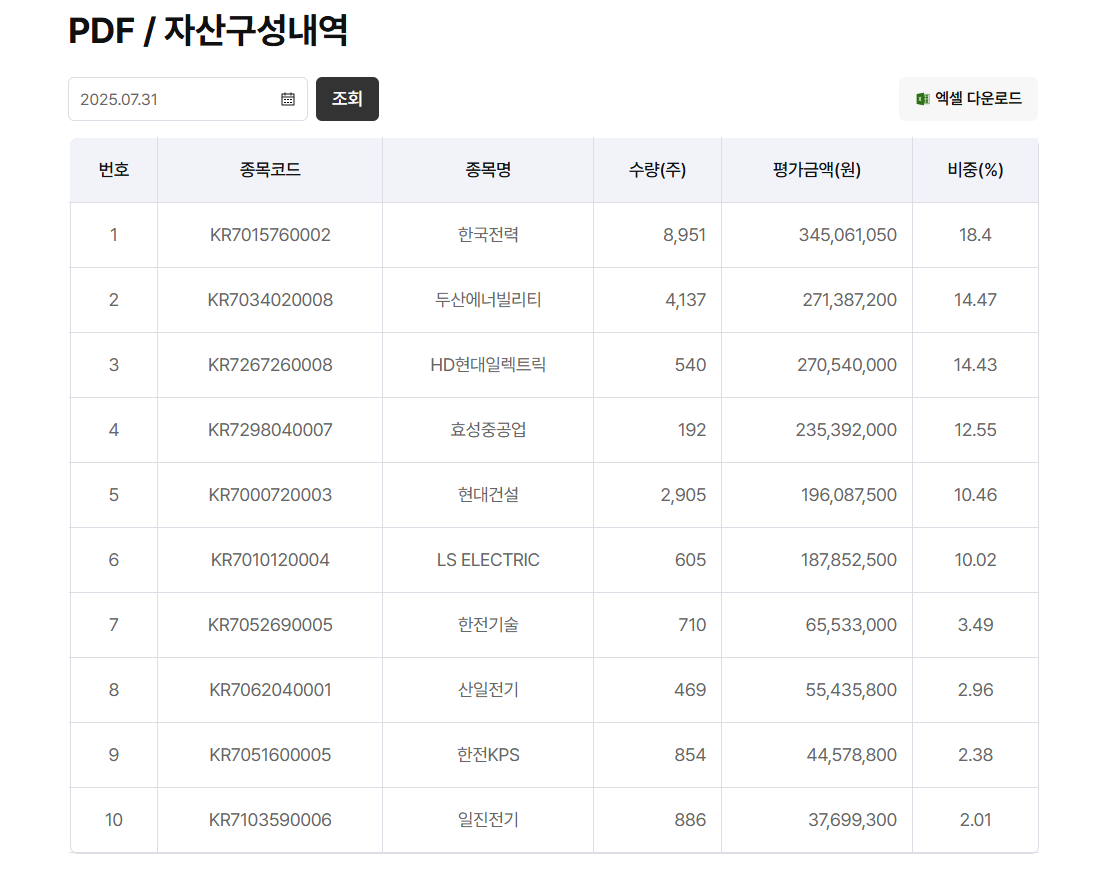This screenshot has height=869, width=1115.
Task: Click the stock name 두산에너빌리티
Action: tap(488, 300)
